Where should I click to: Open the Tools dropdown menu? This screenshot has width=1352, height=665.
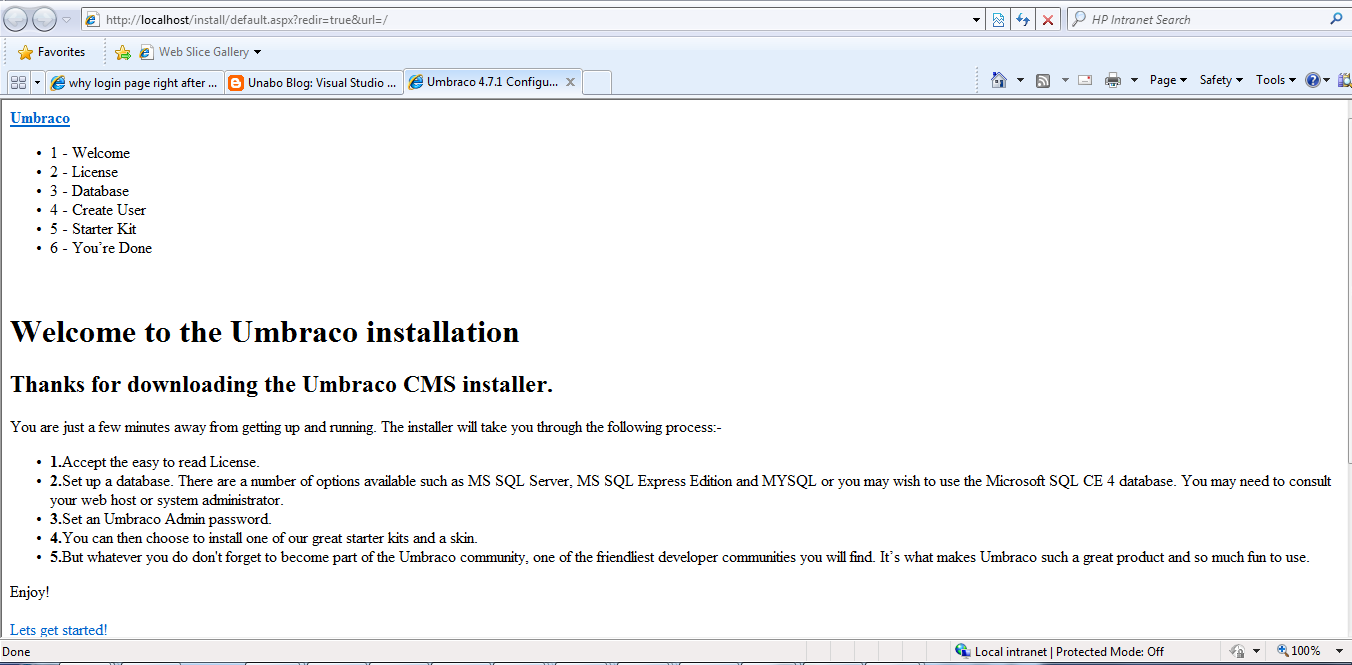(1275, 80)
